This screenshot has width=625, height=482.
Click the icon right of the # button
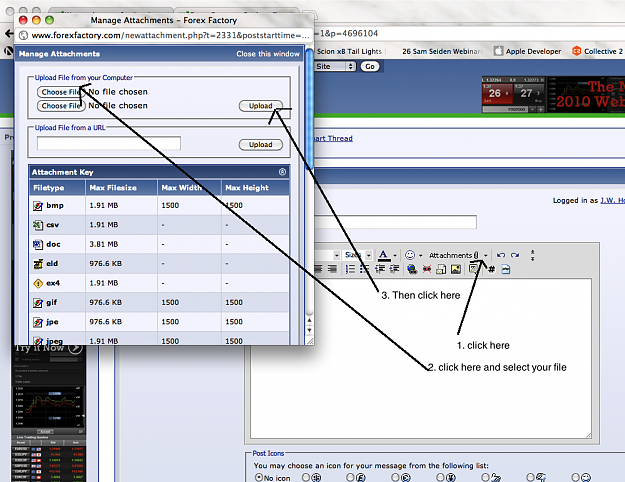click(x=506, y=270)
